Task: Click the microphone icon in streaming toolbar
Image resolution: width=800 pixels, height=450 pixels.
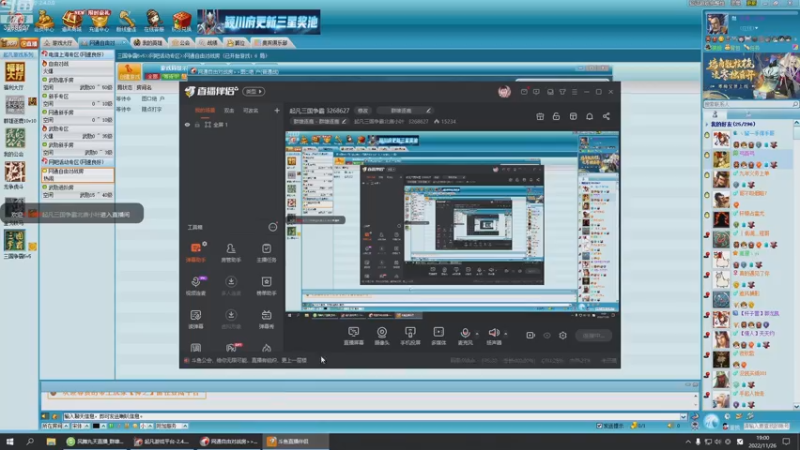Action: (465, 333)
